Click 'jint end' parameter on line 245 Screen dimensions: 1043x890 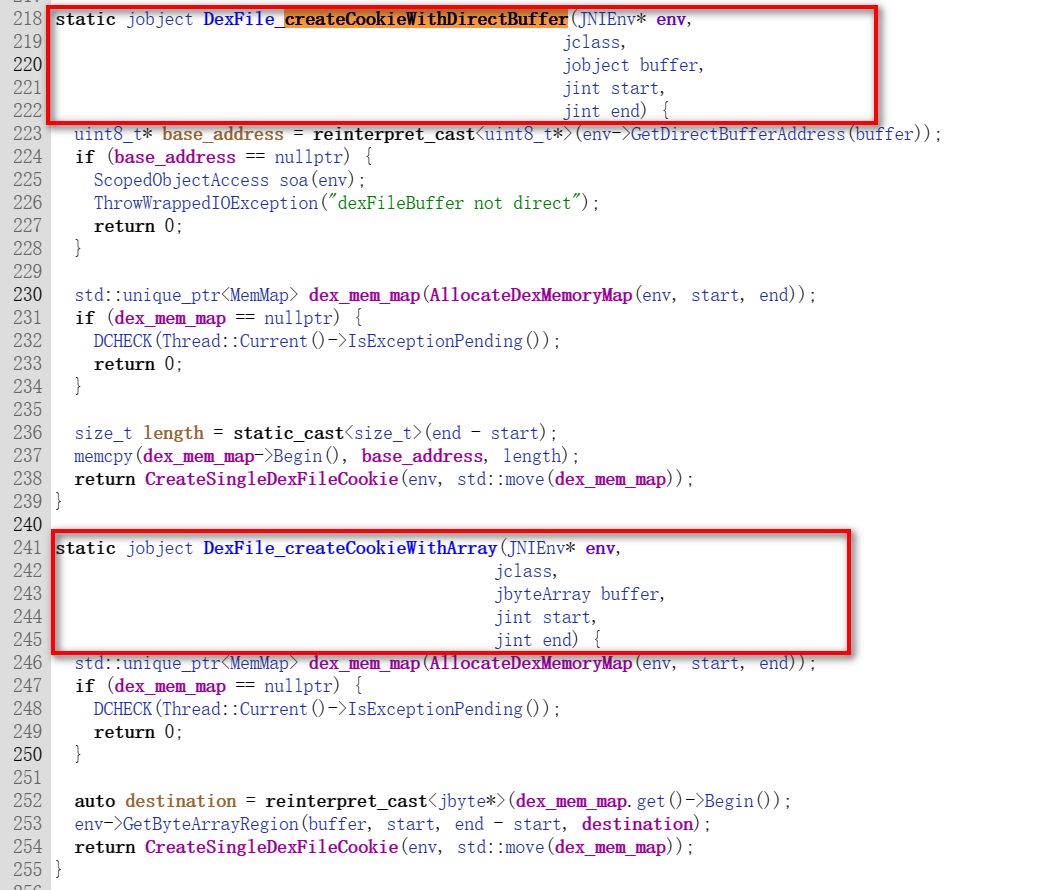tap(533, 640)
